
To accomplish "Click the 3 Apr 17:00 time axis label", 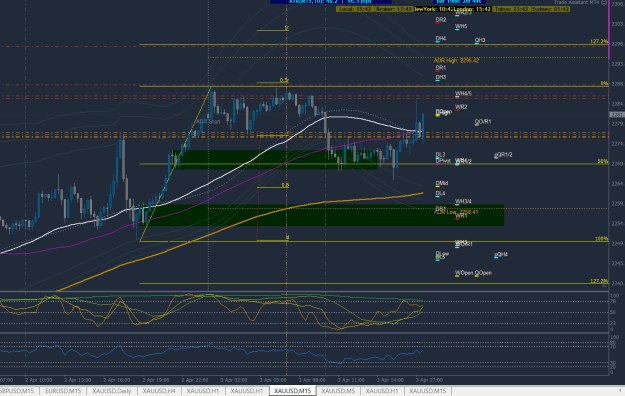I will click(x=429, y=380).
